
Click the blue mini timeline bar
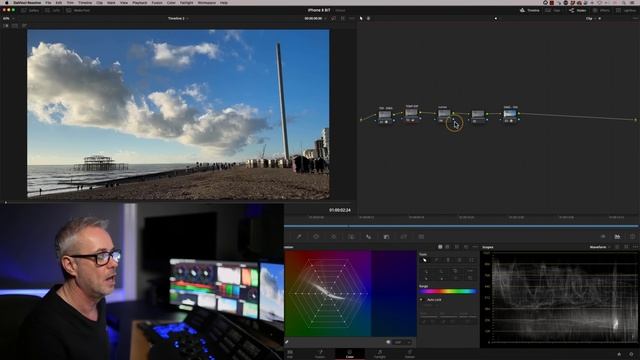[x=461, y=226]
